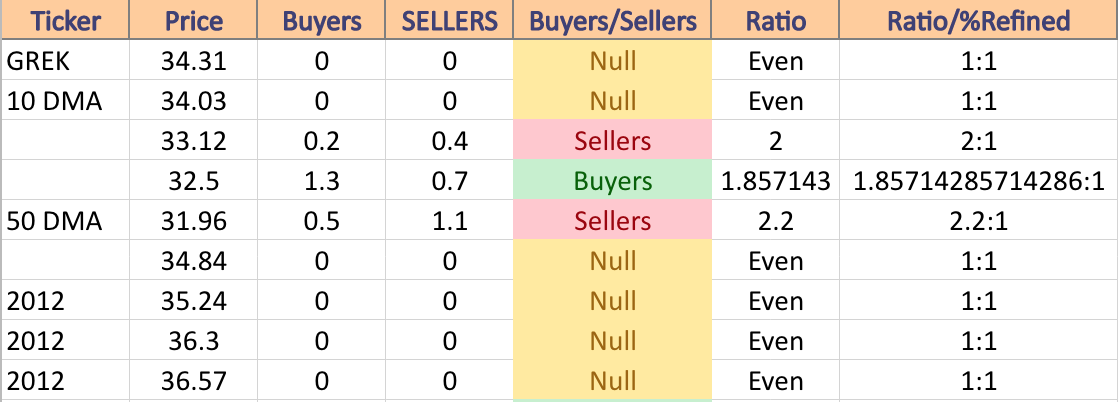Click the 1.85714285714286:1 cell
The image size is (1118, 402).
(979, 180)
